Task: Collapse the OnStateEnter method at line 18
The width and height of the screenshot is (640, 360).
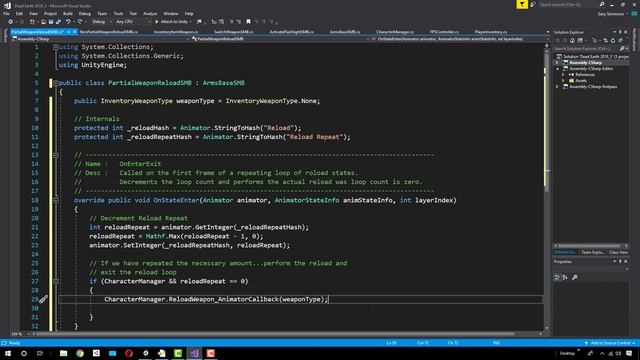Action: tap(56, 200)
